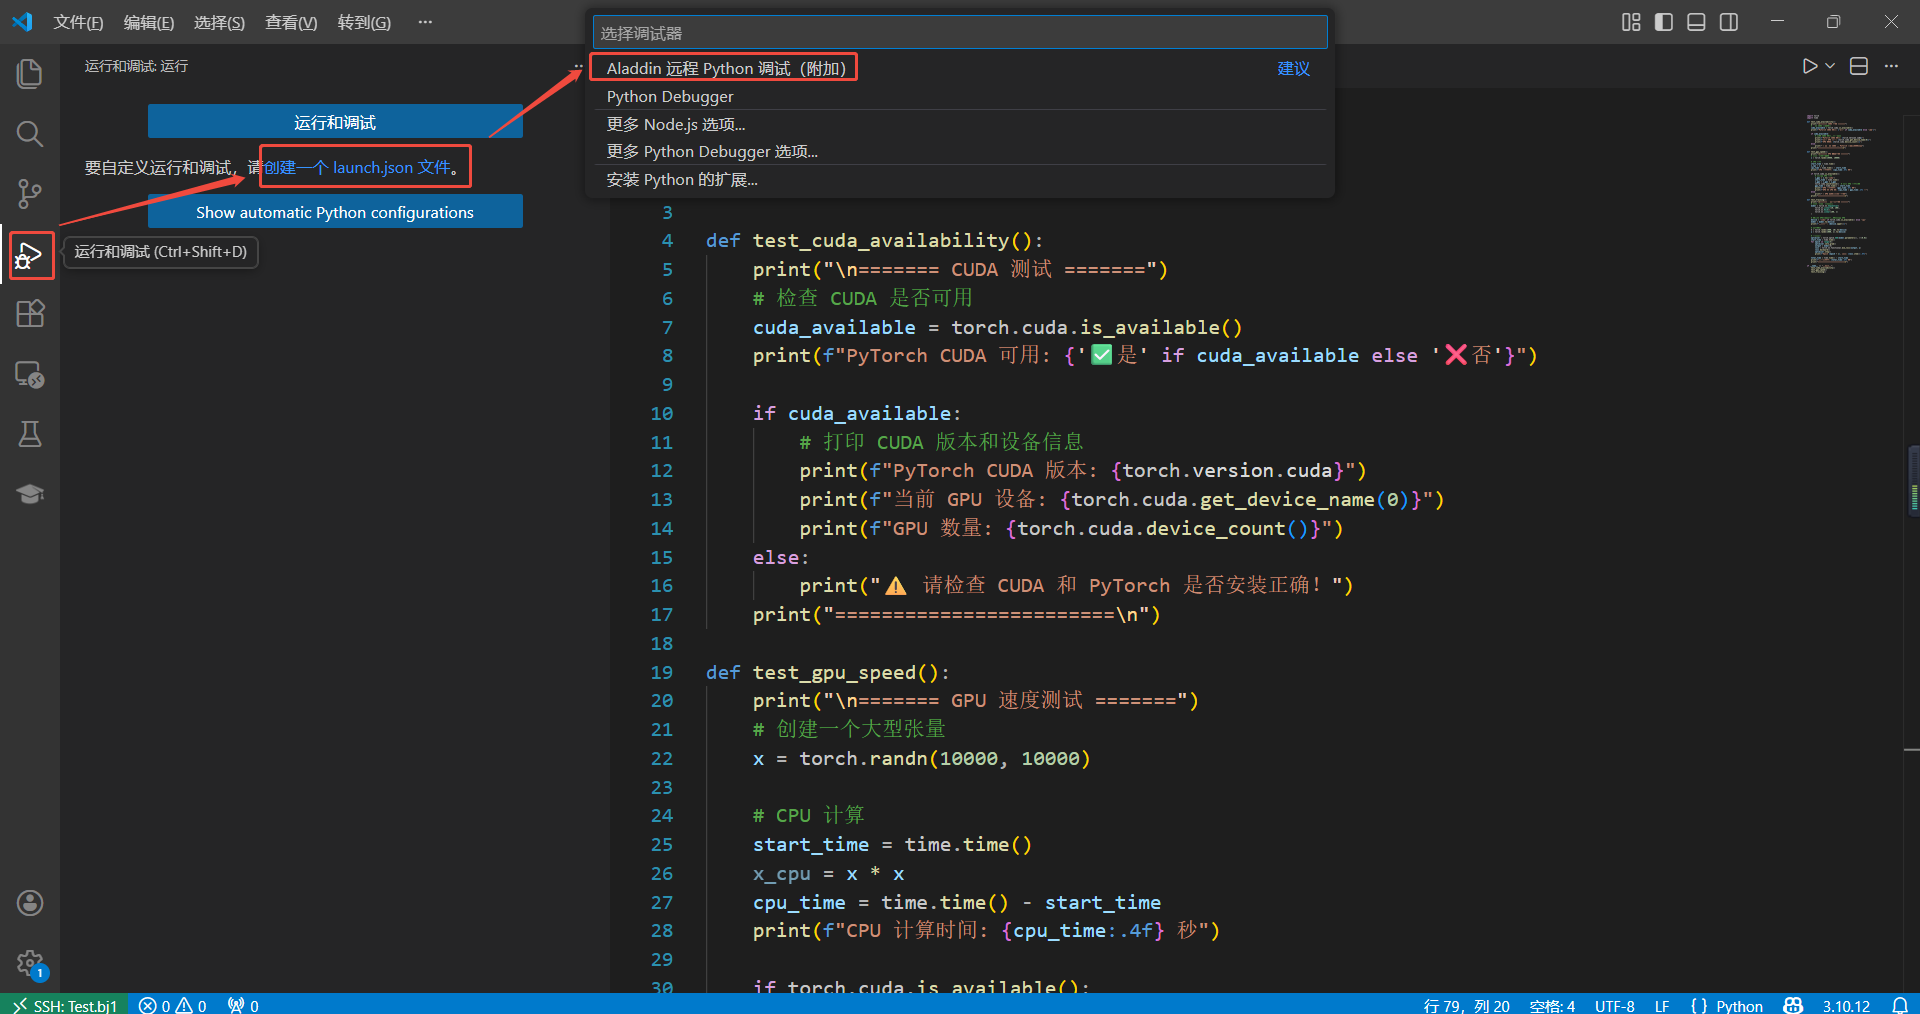
Task: Click the Accounts icon in activity bar
Action: 30,903
